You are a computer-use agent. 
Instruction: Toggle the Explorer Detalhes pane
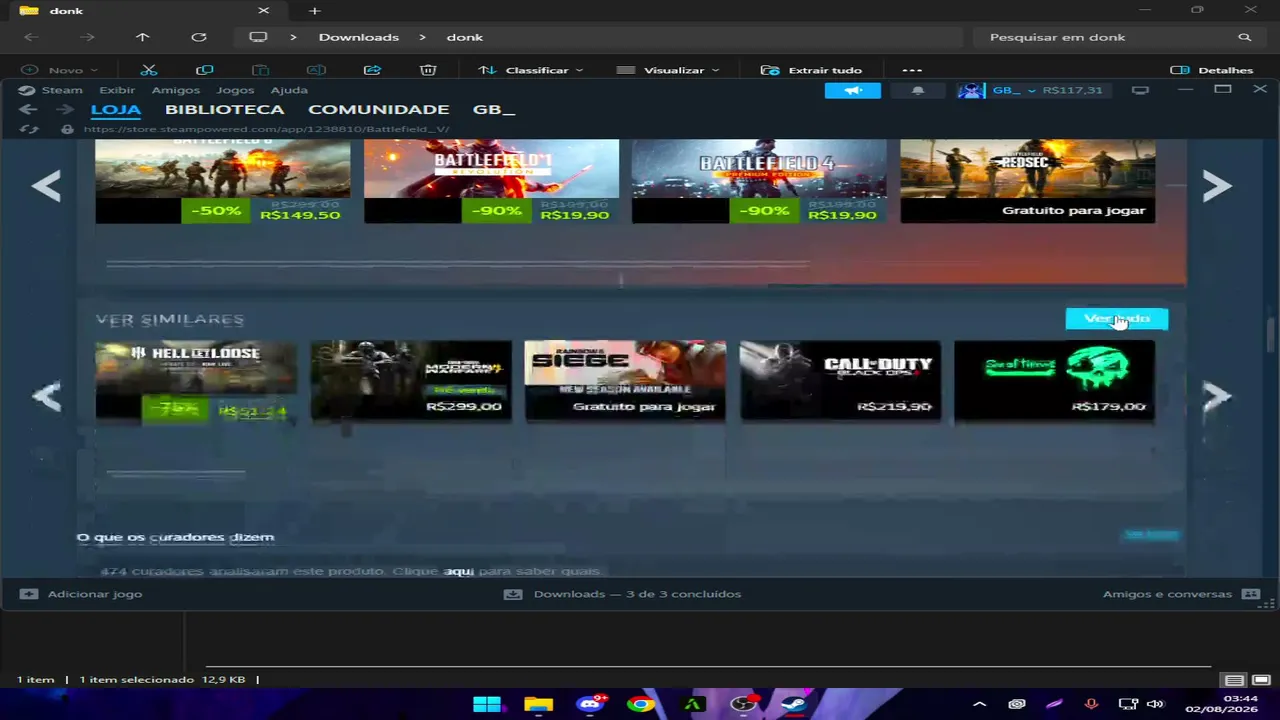pyautogui.click(x=1212, y=70)
